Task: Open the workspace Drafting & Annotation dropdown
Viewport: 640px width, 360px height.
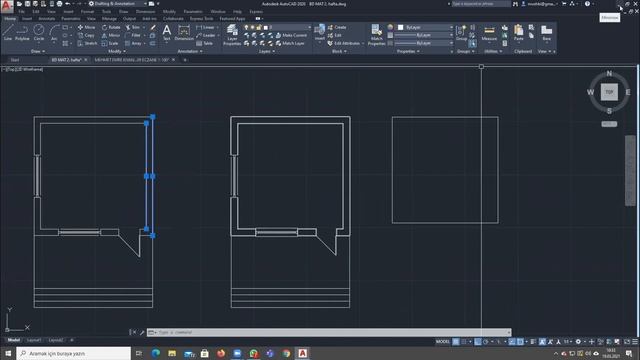Action: pos(118,4)
